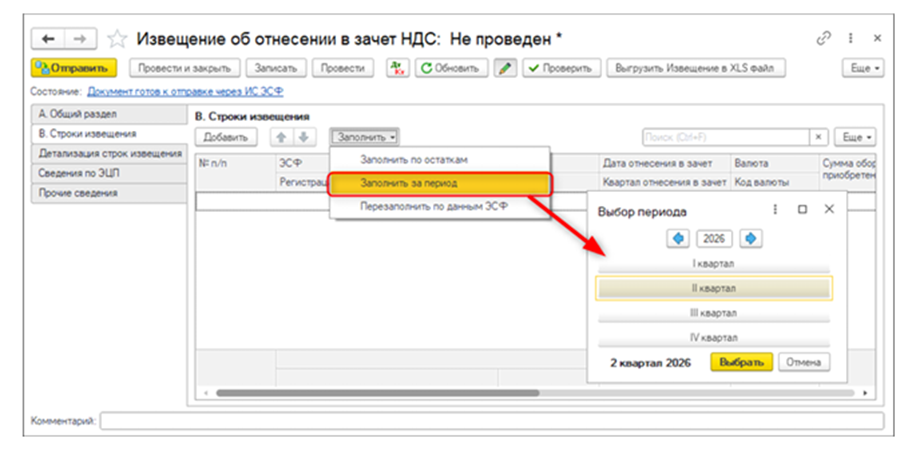Screen dimensions: 916x458
Task: Clear the search field with x
Action: [818, 137]
